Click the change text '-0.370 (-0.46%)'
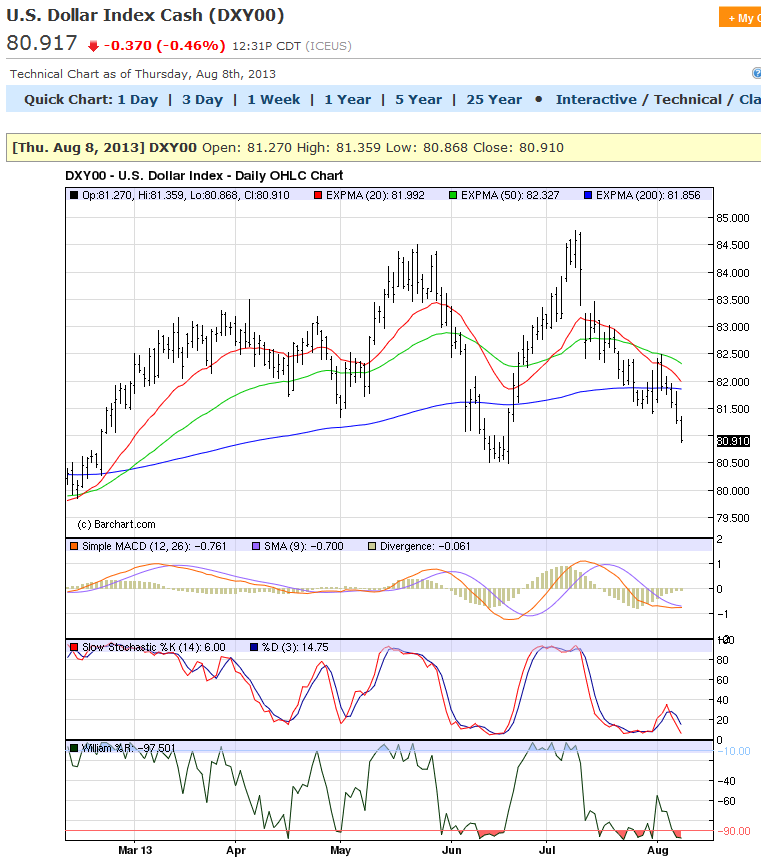This screenshot has width=761, height=860. point(165,46)
